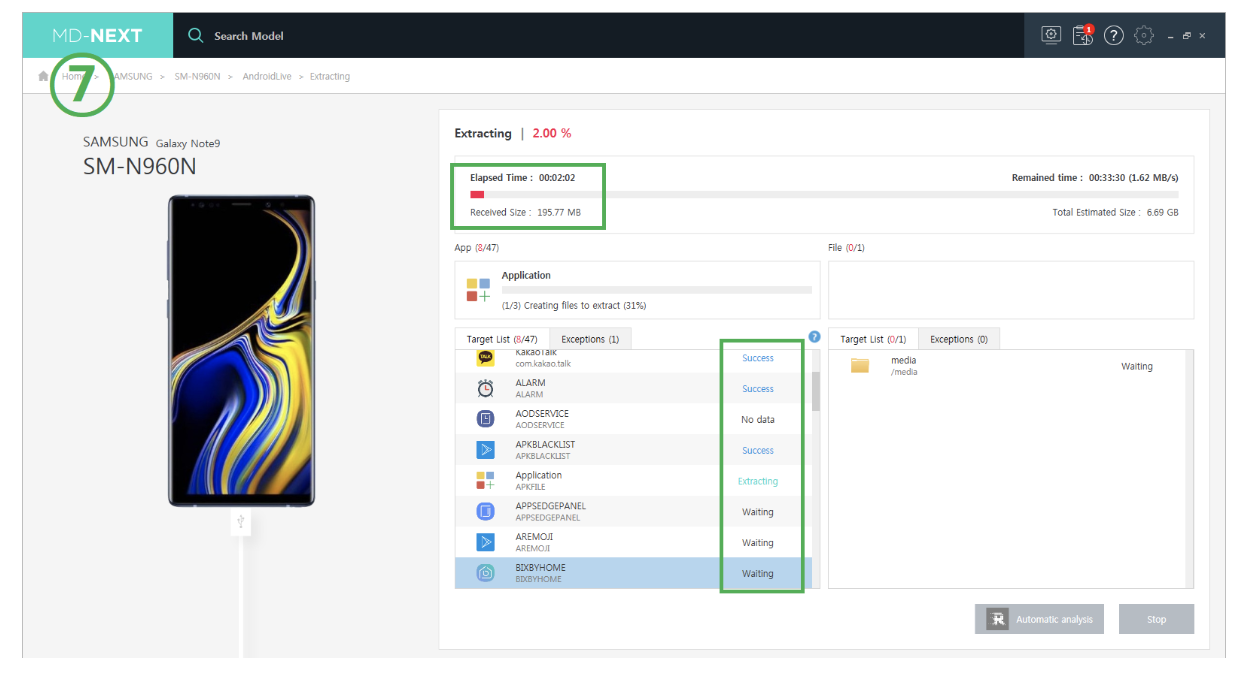The height and width of the screenshot is (678, 1240).
Task: Open the monitor settings icon in header
Action: pos(1050,35)
